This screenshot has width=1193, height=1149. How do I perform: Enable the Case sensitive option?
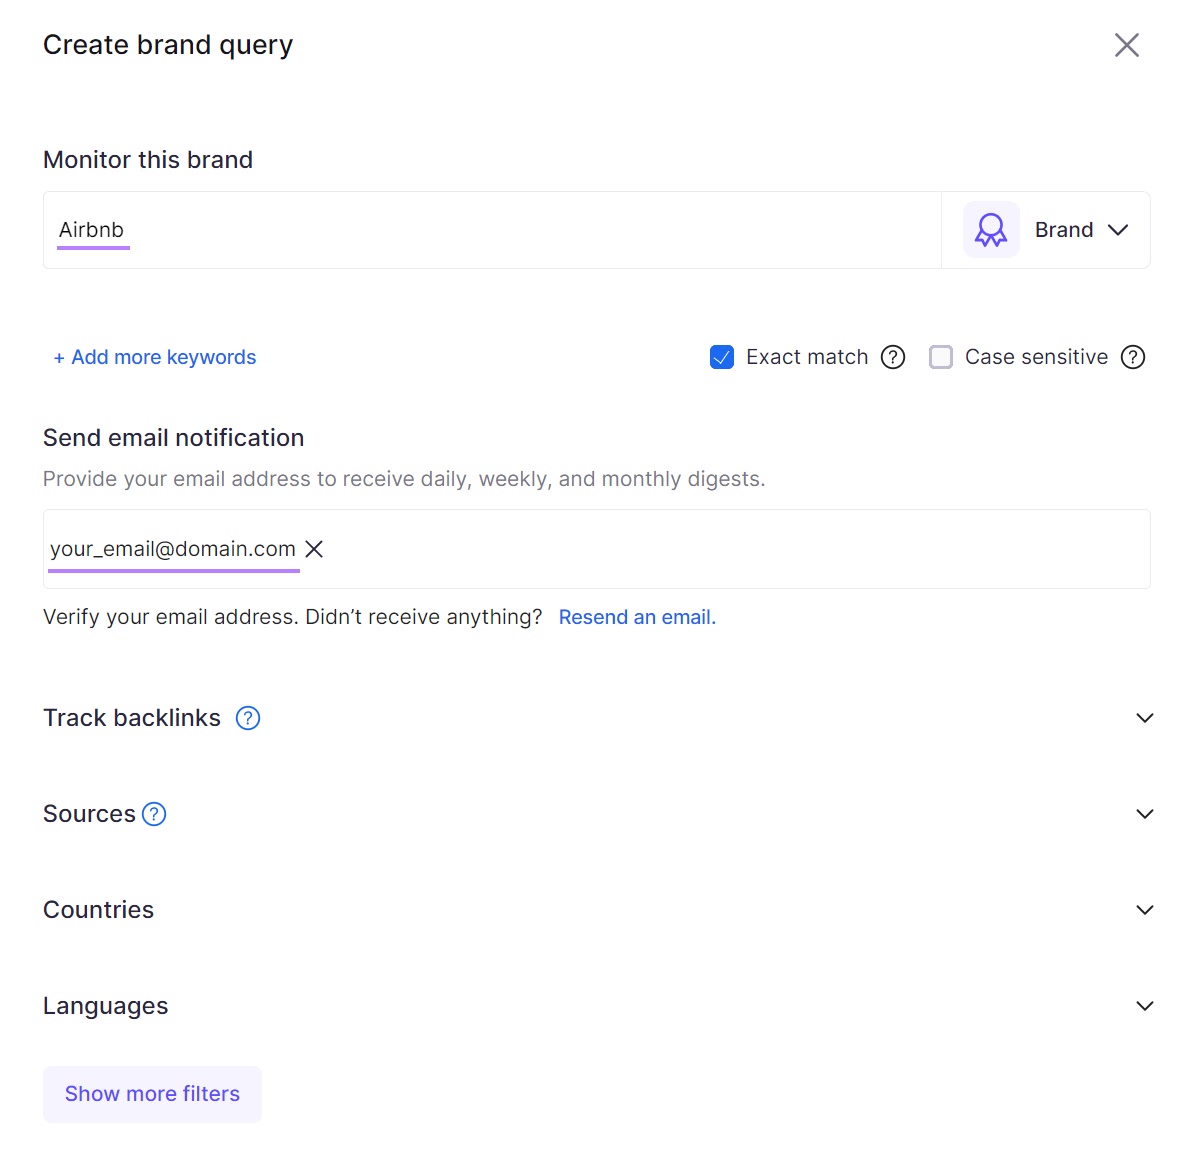tap(940, 356)
